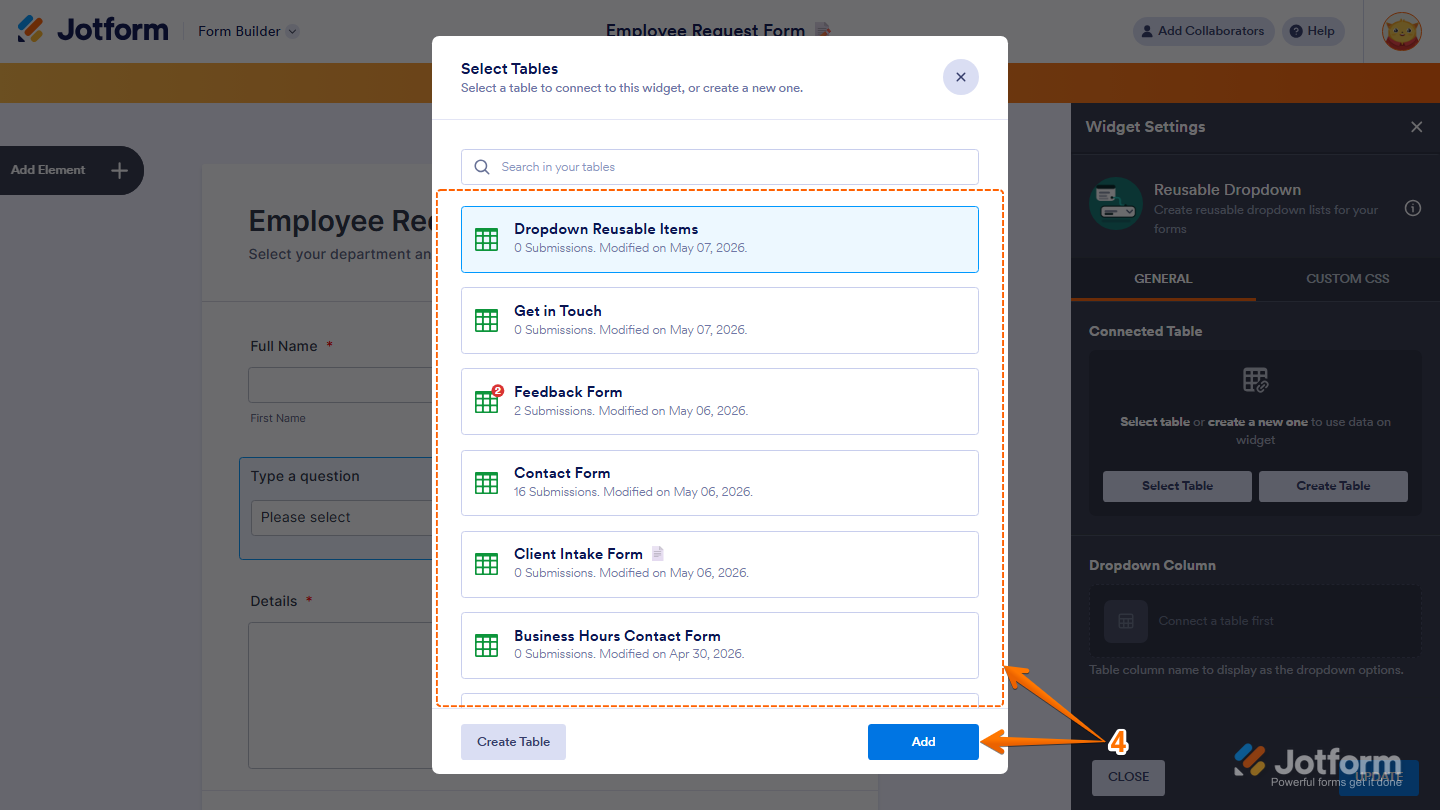The image size is (1440, 810).
Task: Click the plus icon beside Add Element
Action: coord(119,170)
